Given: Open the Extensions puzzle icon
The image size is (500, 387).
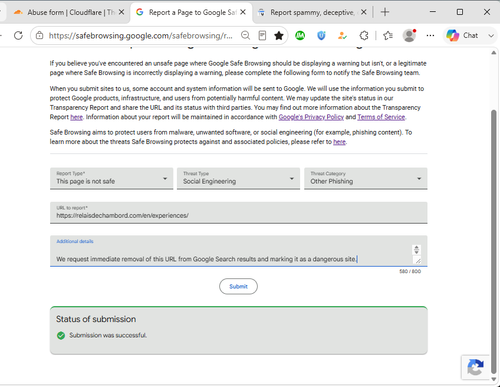Looking at the screenshot, I should coord(364,35).
